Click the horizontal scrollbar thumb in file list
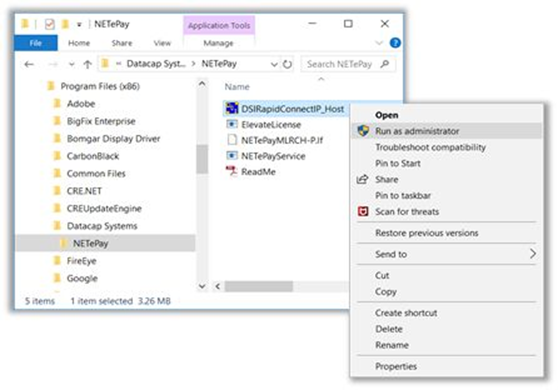 tap(259, 286)
